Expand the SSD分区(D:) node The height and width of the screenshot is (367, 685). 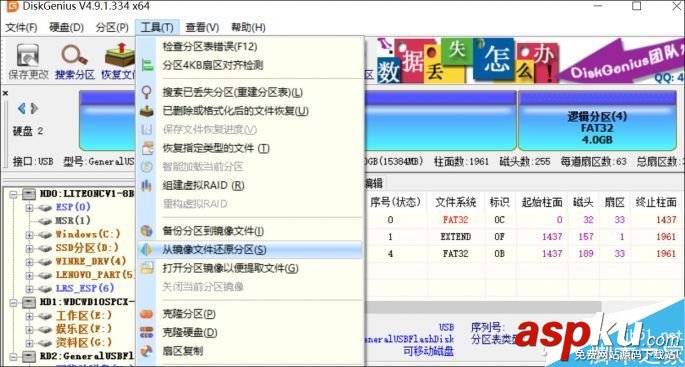pos(29,248)
